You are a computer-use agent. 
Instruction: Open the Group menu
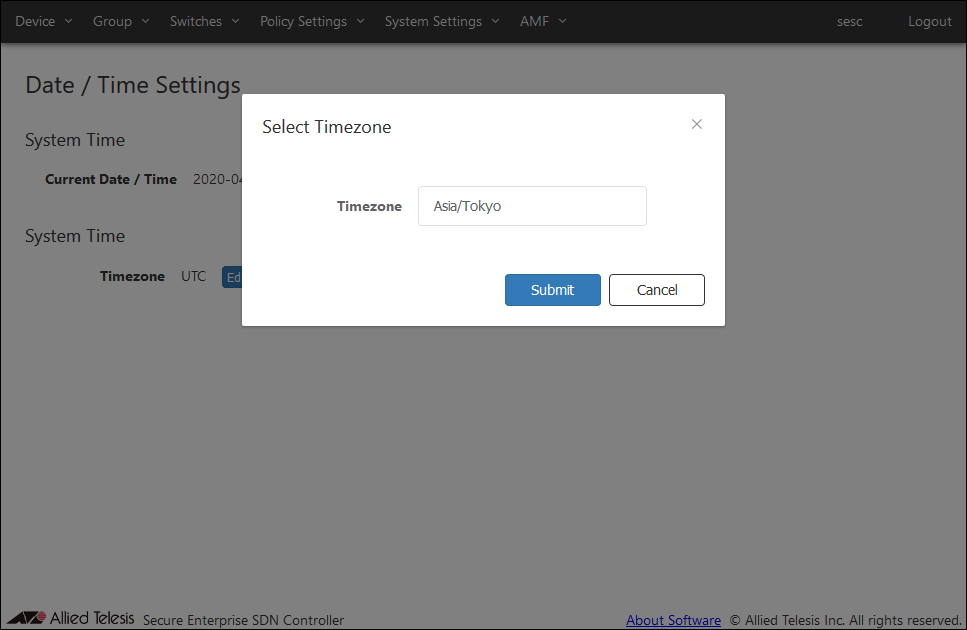point(112,21)
